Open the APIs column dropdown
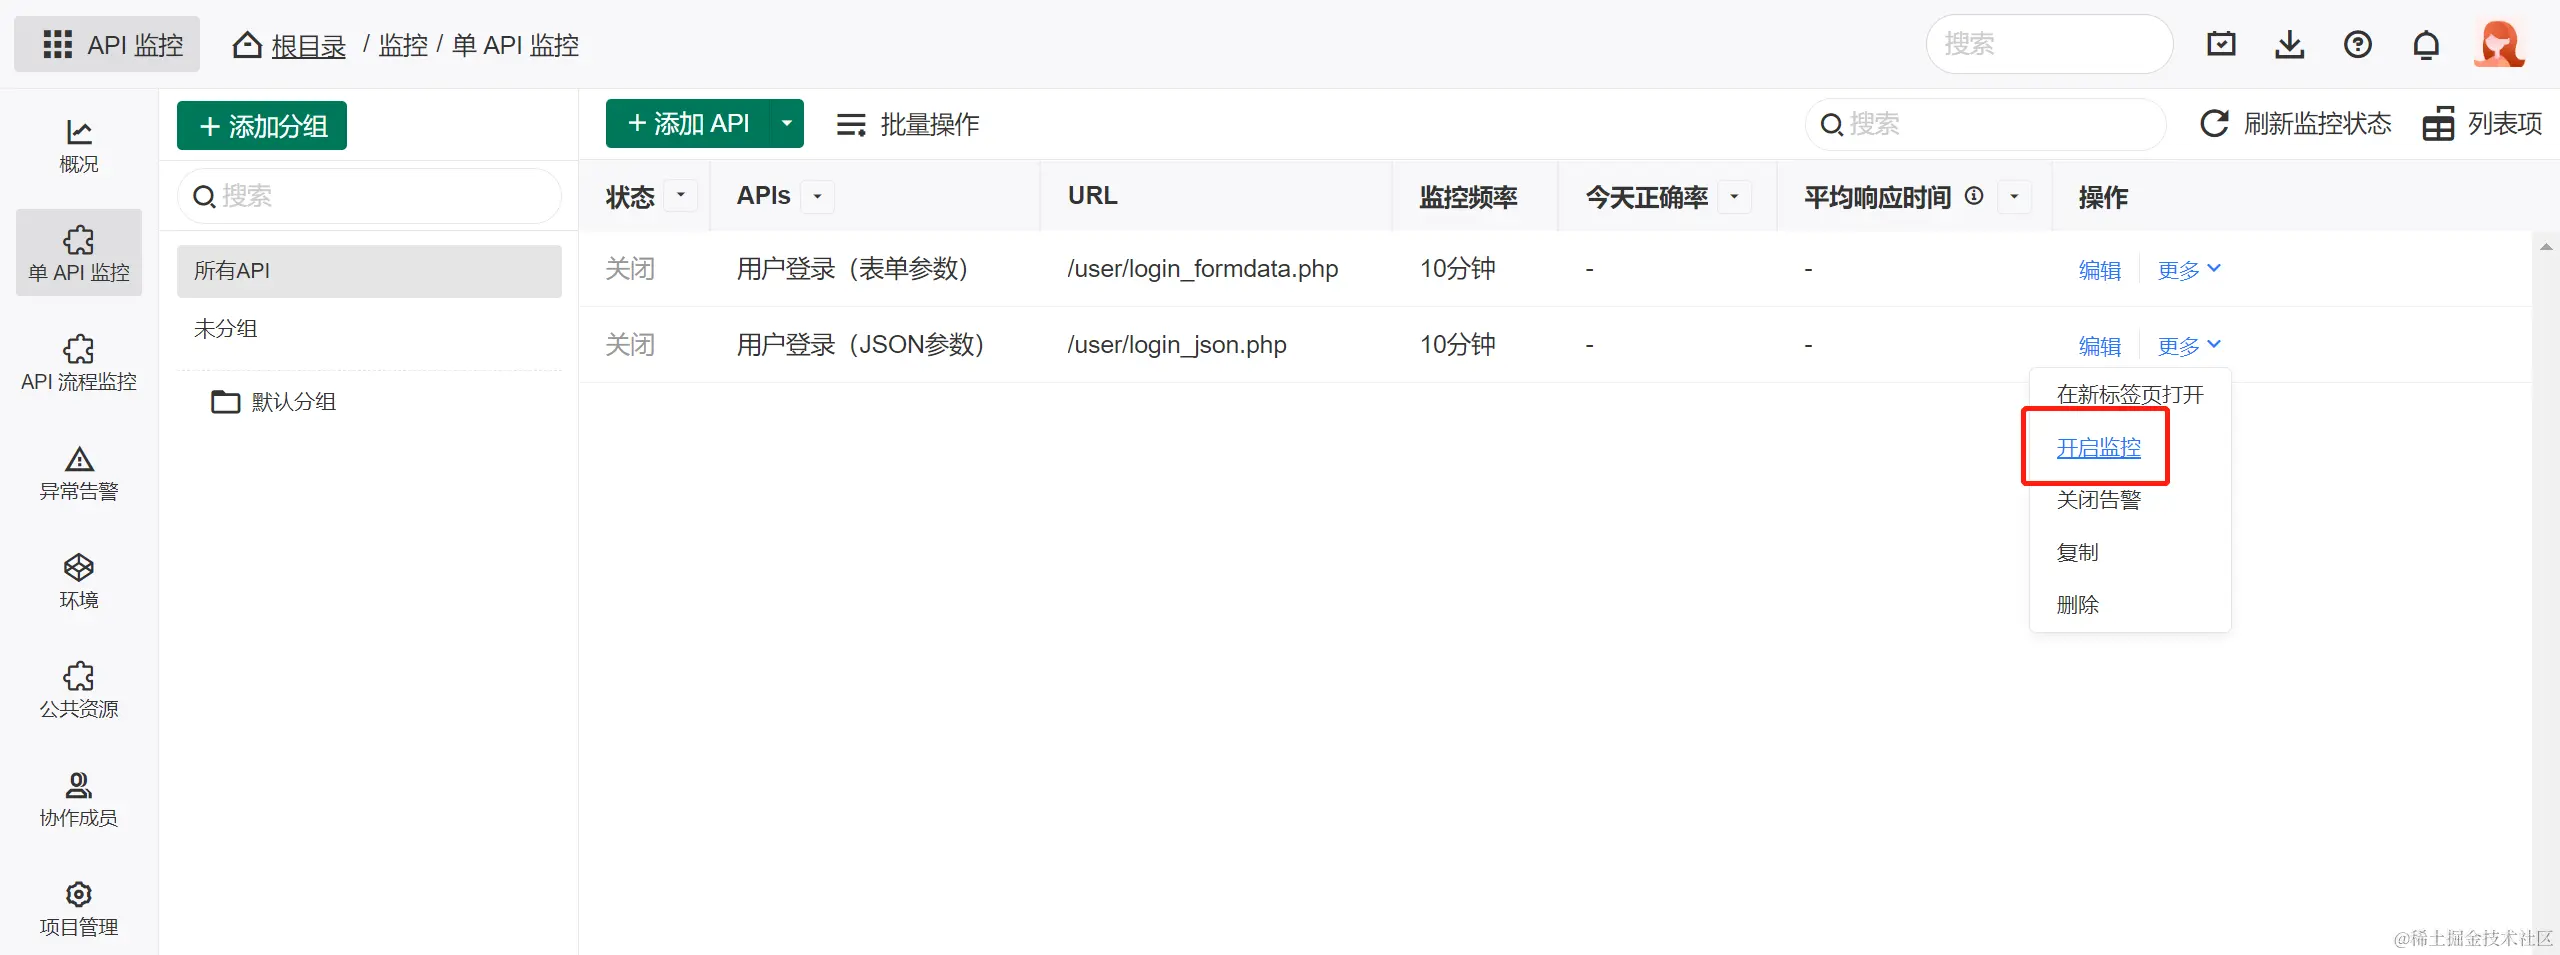This screenshot has width=2560, height=955. pos(818,196)
